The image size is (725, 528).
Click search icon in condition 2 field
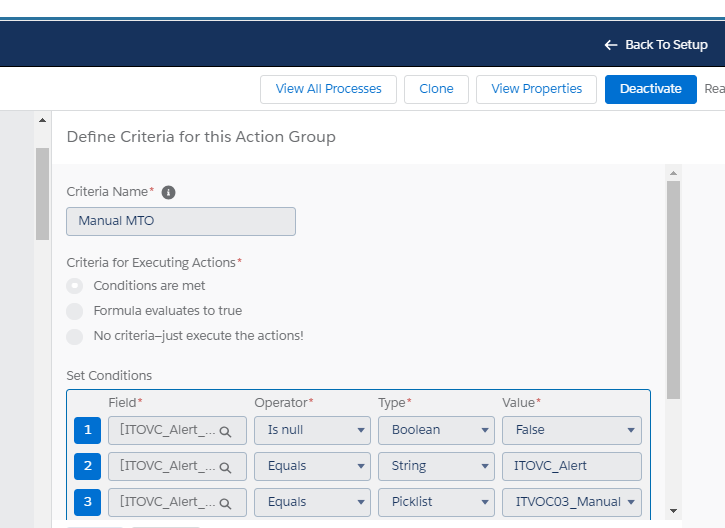click(226, 467)
